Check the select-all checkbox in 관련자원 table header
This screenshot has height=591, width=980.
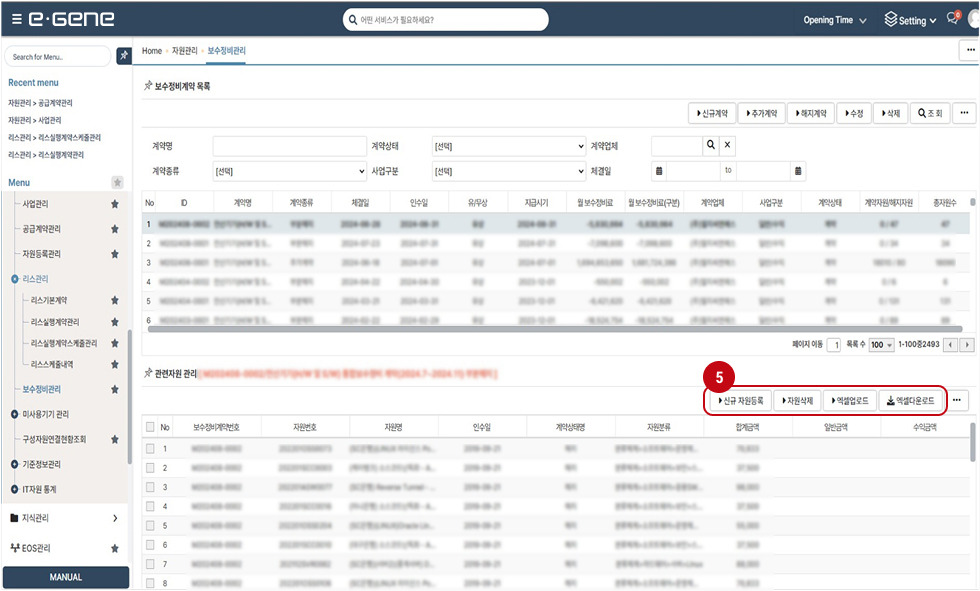[x=150, y=427]
